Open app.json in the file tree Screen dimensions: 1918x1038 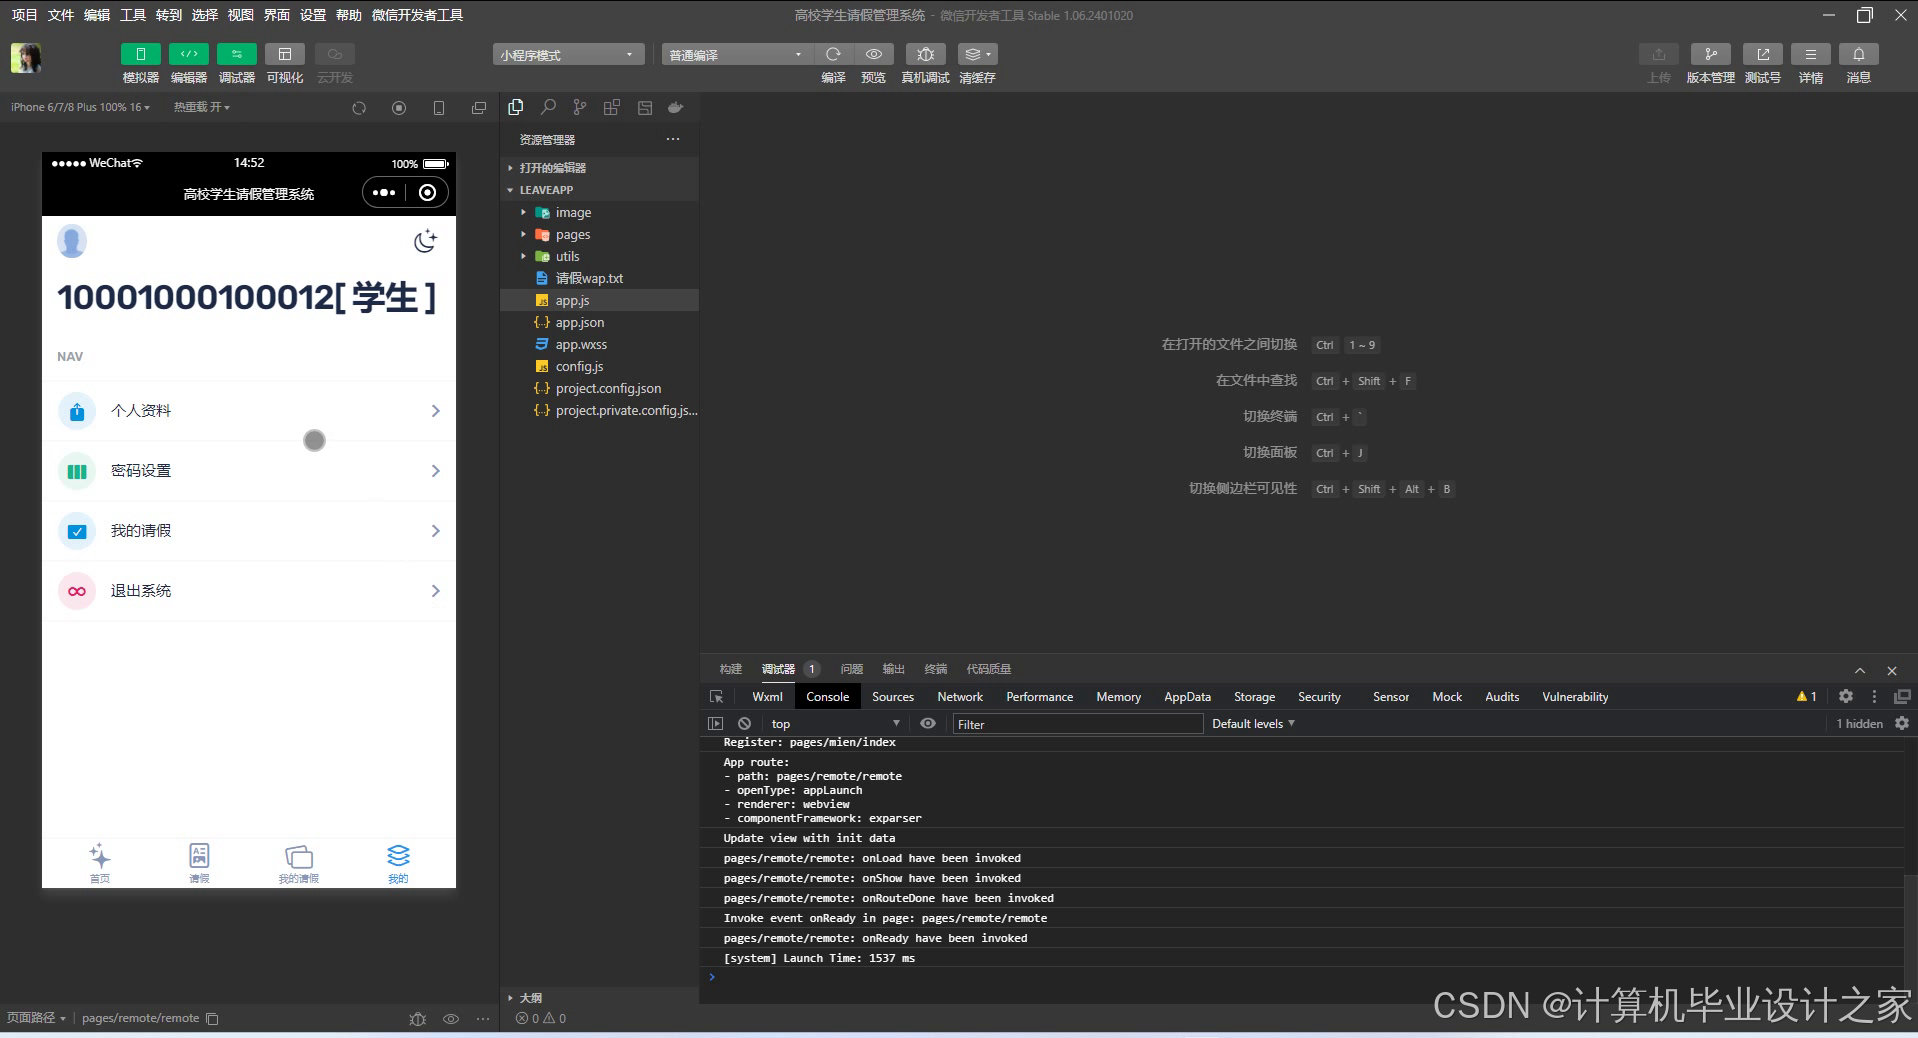tap(599, 322)
